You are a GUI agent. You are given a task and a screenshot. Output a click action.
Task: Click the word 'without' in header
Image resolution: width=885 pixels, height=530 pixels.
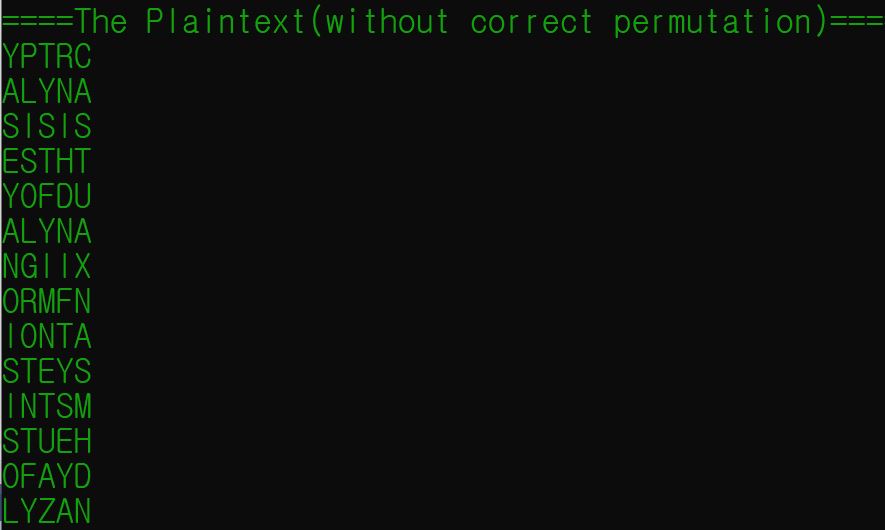[x=387, y=21]
